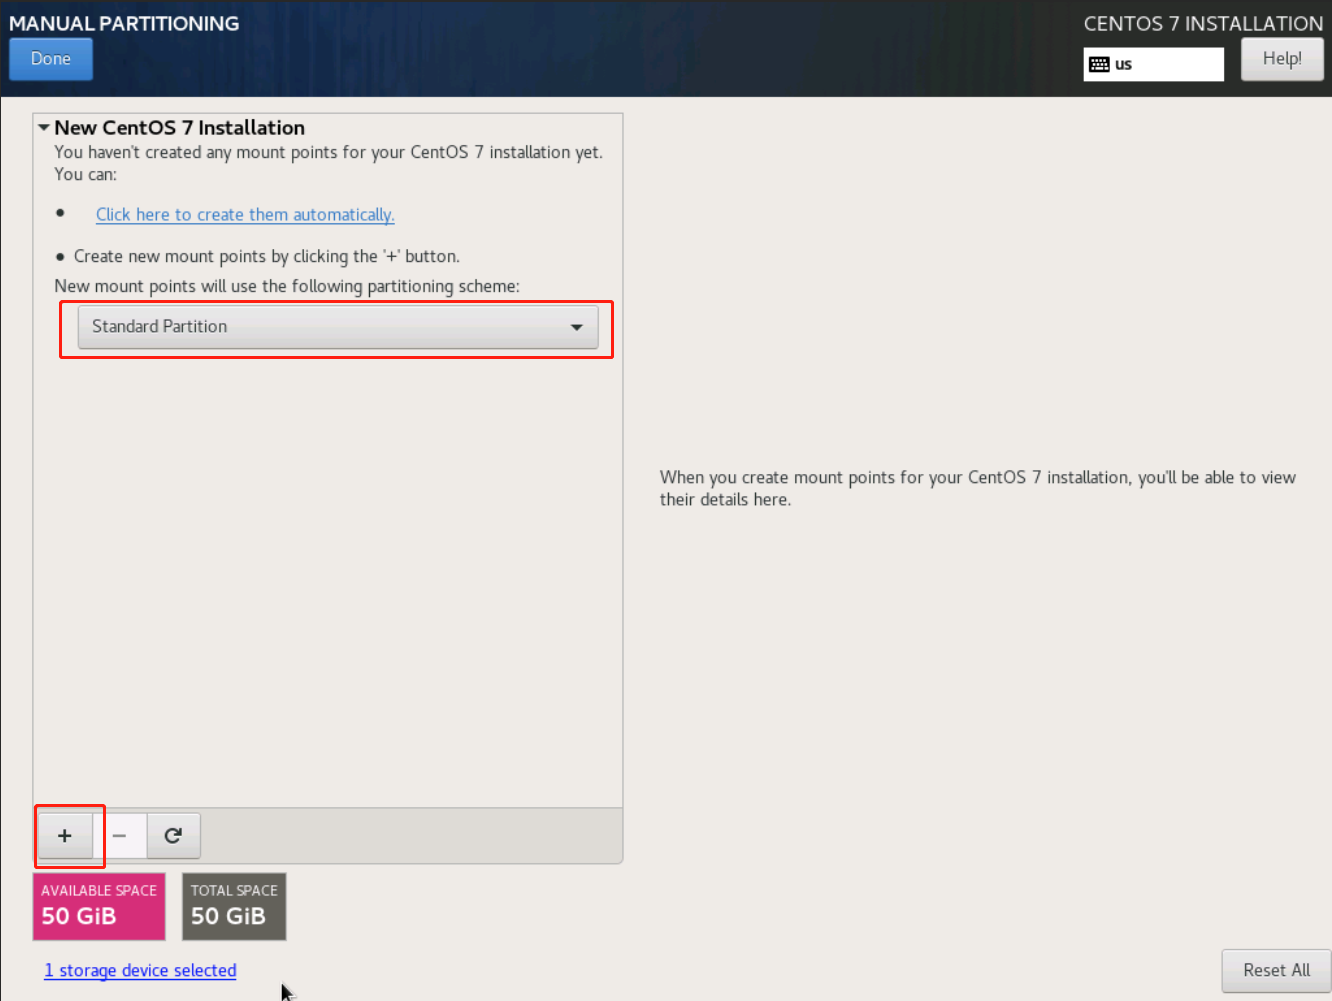
Task: Click the MANUAL PARTITIONING title text
Action: tap(124, 23)
